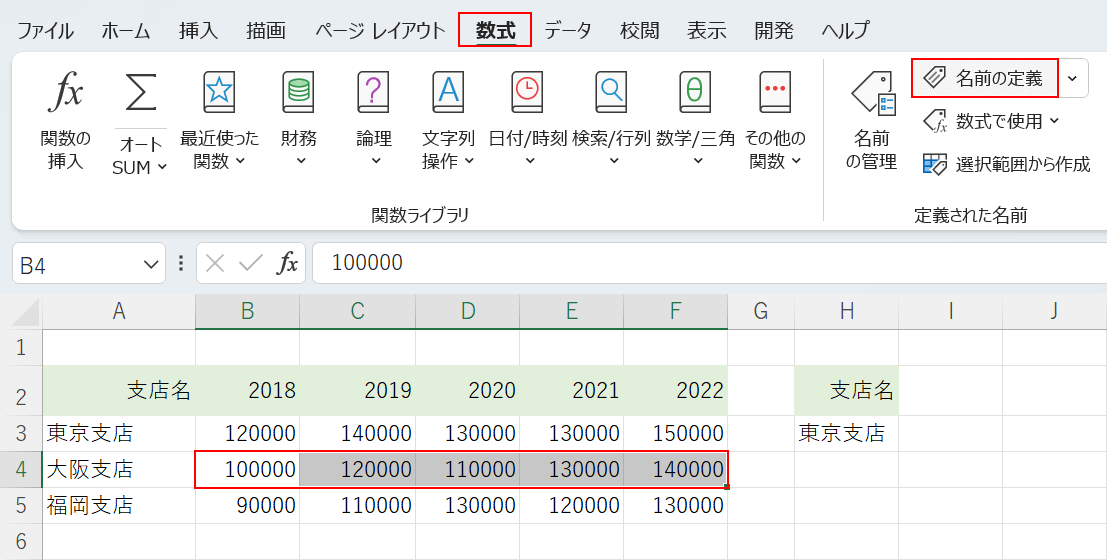The width and height of the screenshot is (1107, 560).
Task: Open the 検索/行列 functions icon
Action: (610, 95)
